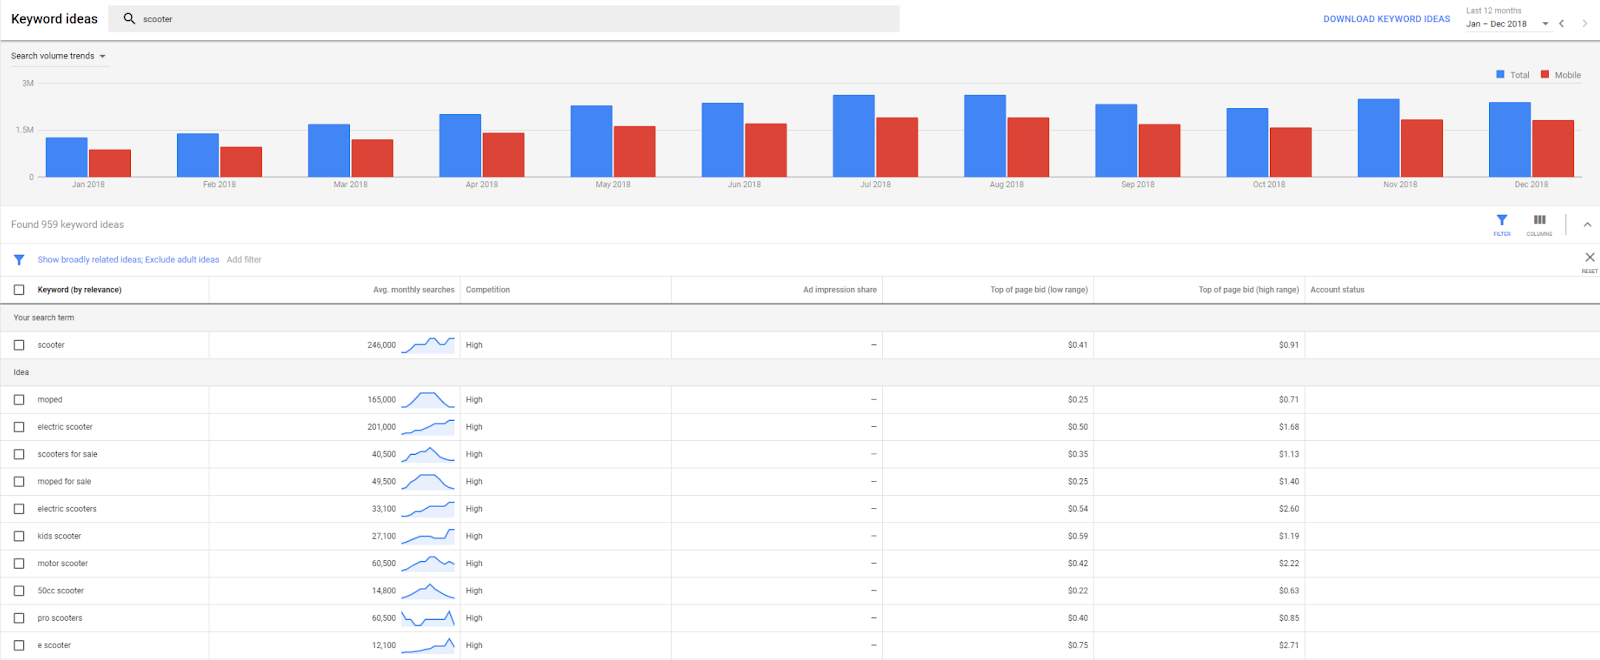Click the 246,000 monthly searches value
The width and height of the screenshot is (1600, 660).
[x=381, y=345]
